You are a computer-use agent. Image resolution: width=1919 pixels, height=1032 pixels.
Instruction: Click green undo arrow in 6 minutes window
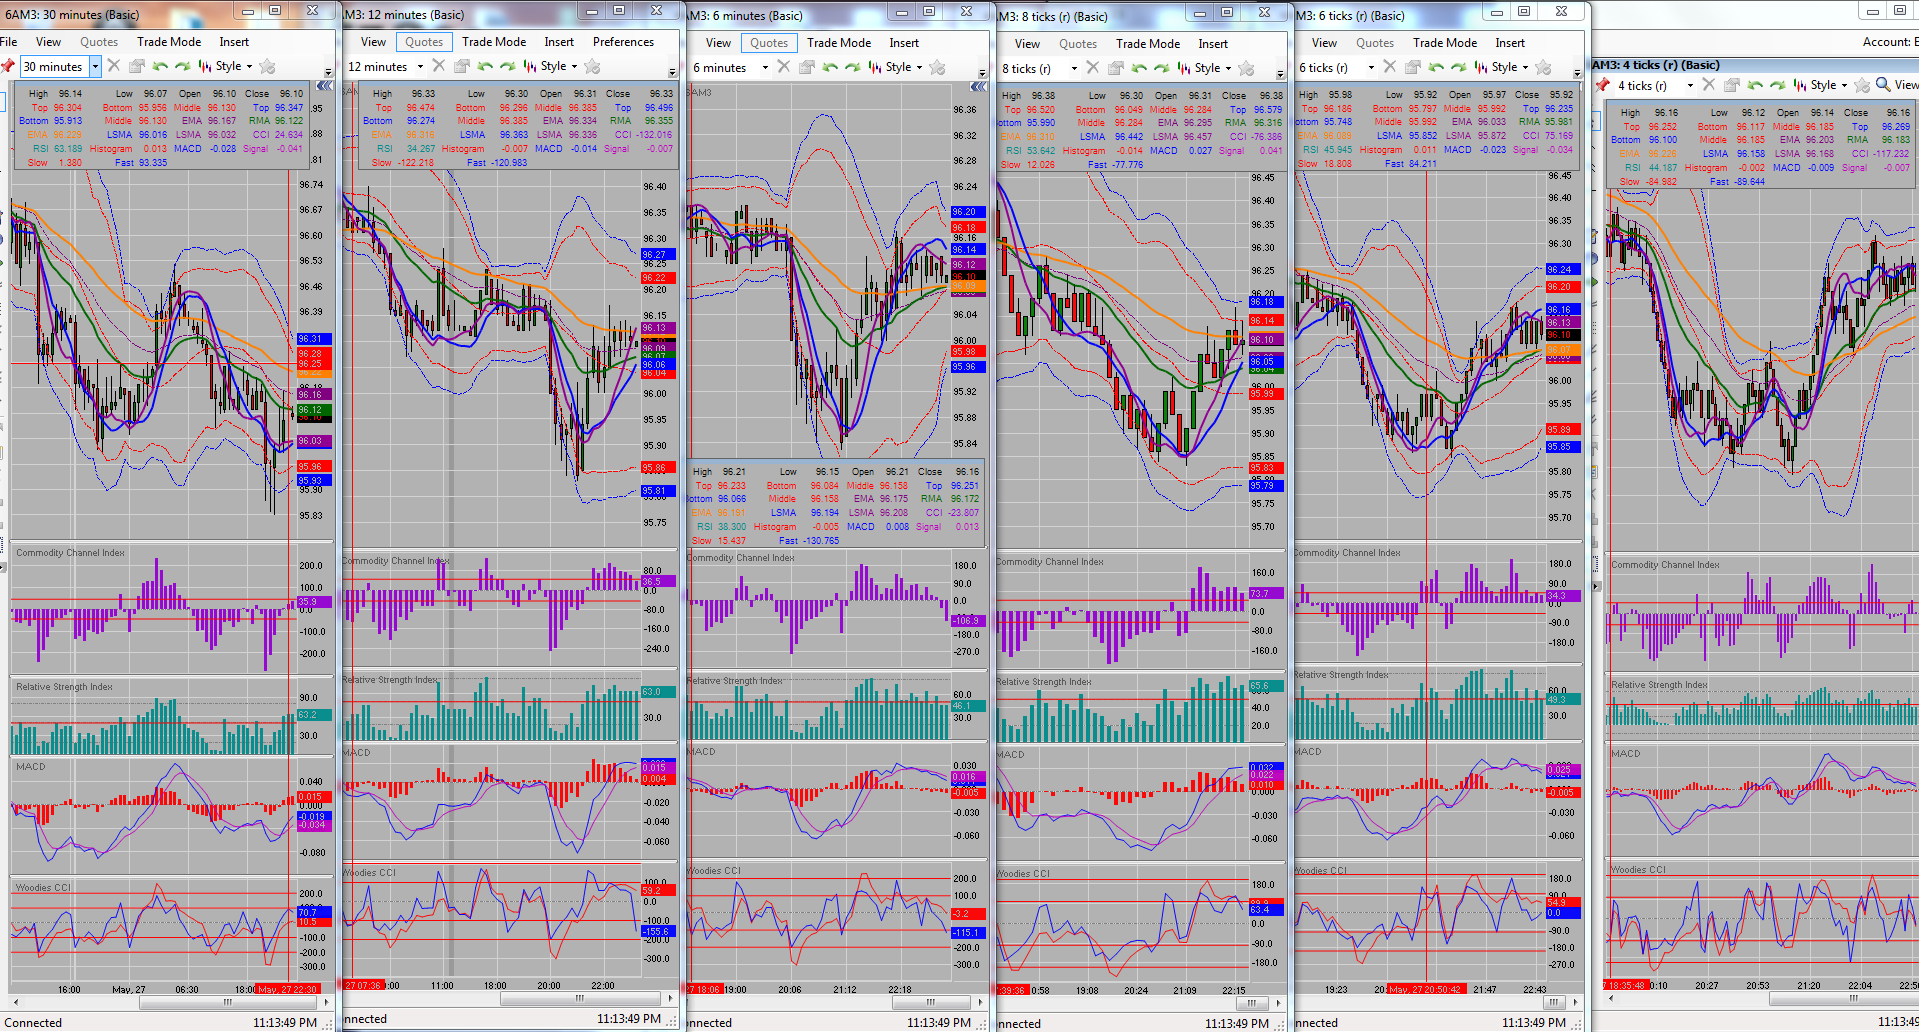point(830,67)
